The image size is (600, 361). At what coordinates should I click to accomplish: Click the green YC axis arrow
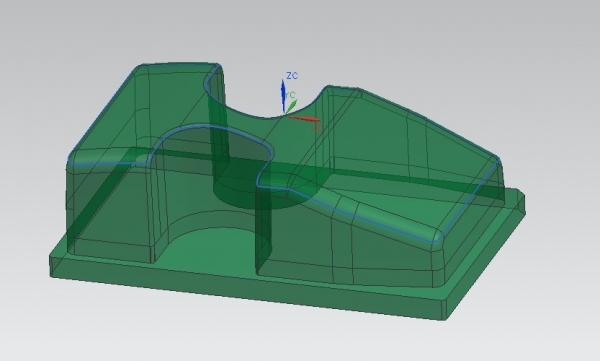[x=292, y=106]
